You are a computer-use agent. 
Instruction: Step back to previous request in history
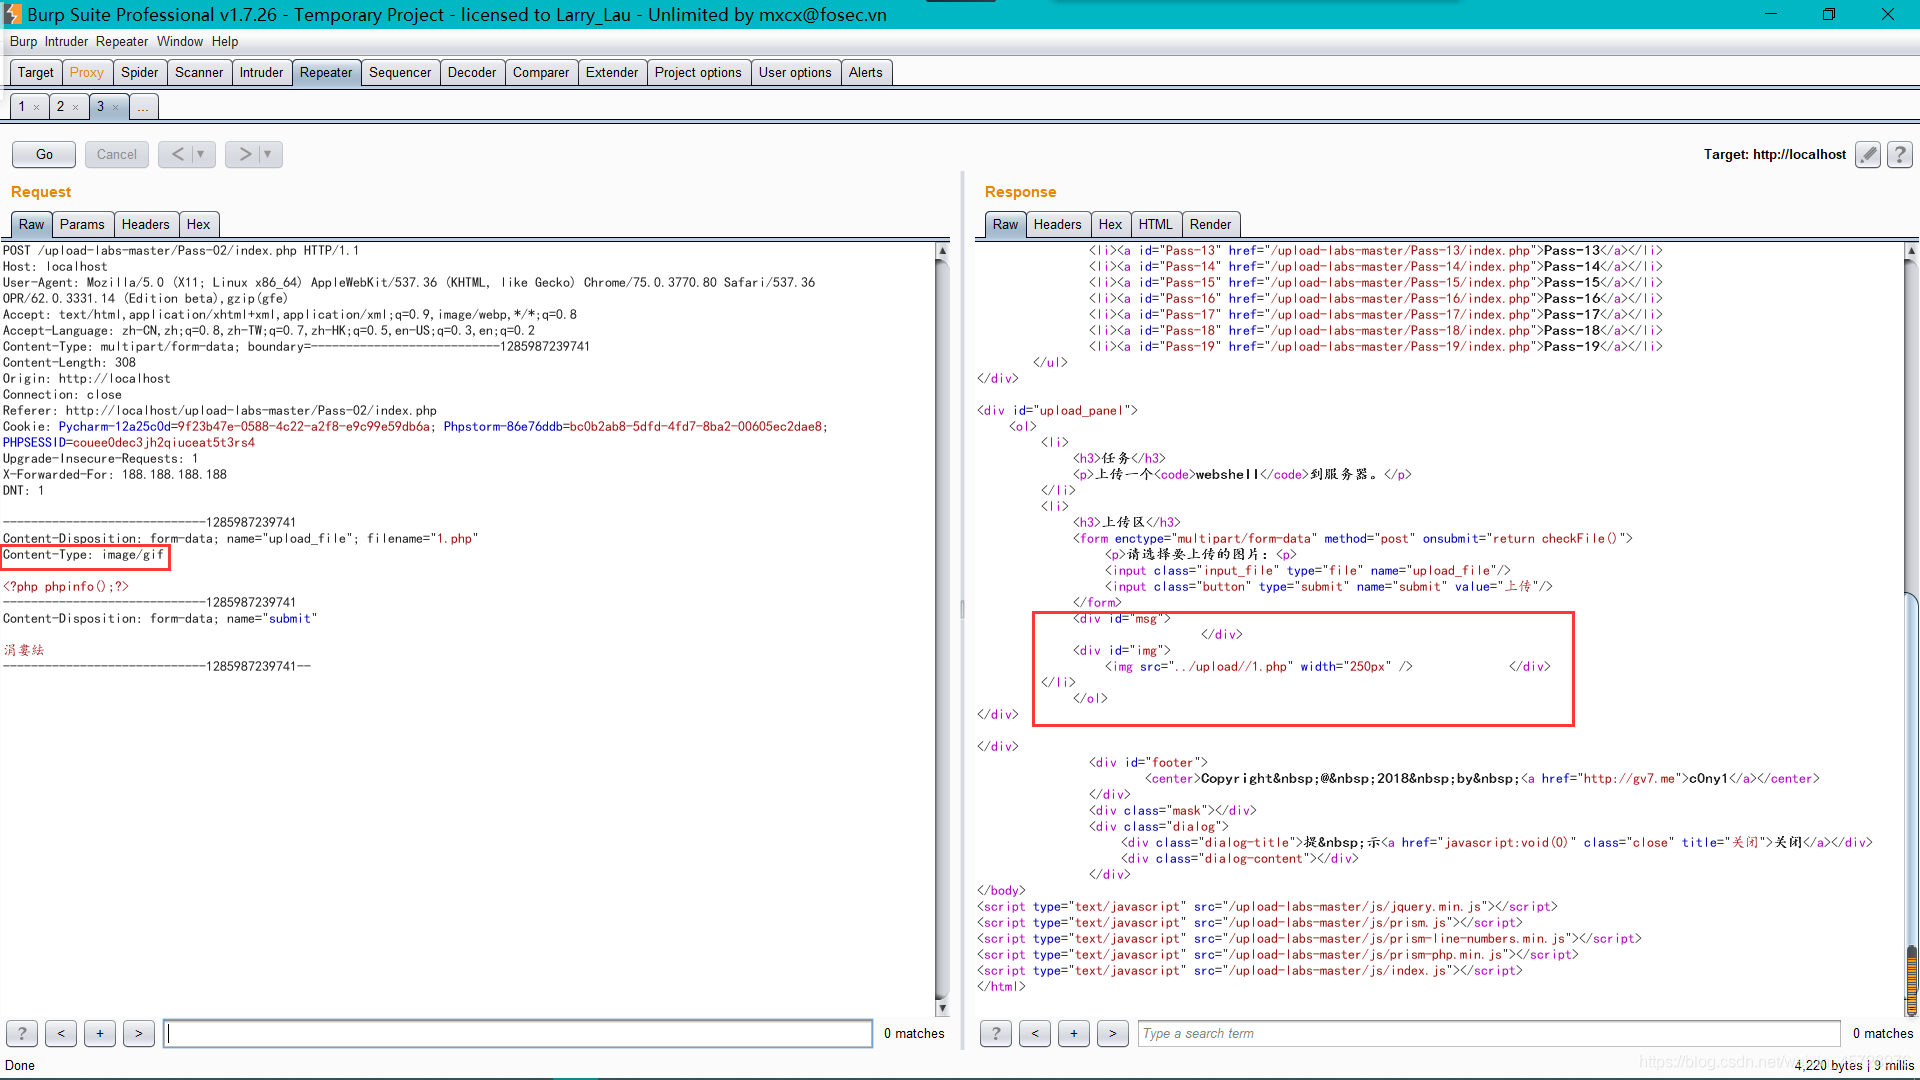click(177, 154)
